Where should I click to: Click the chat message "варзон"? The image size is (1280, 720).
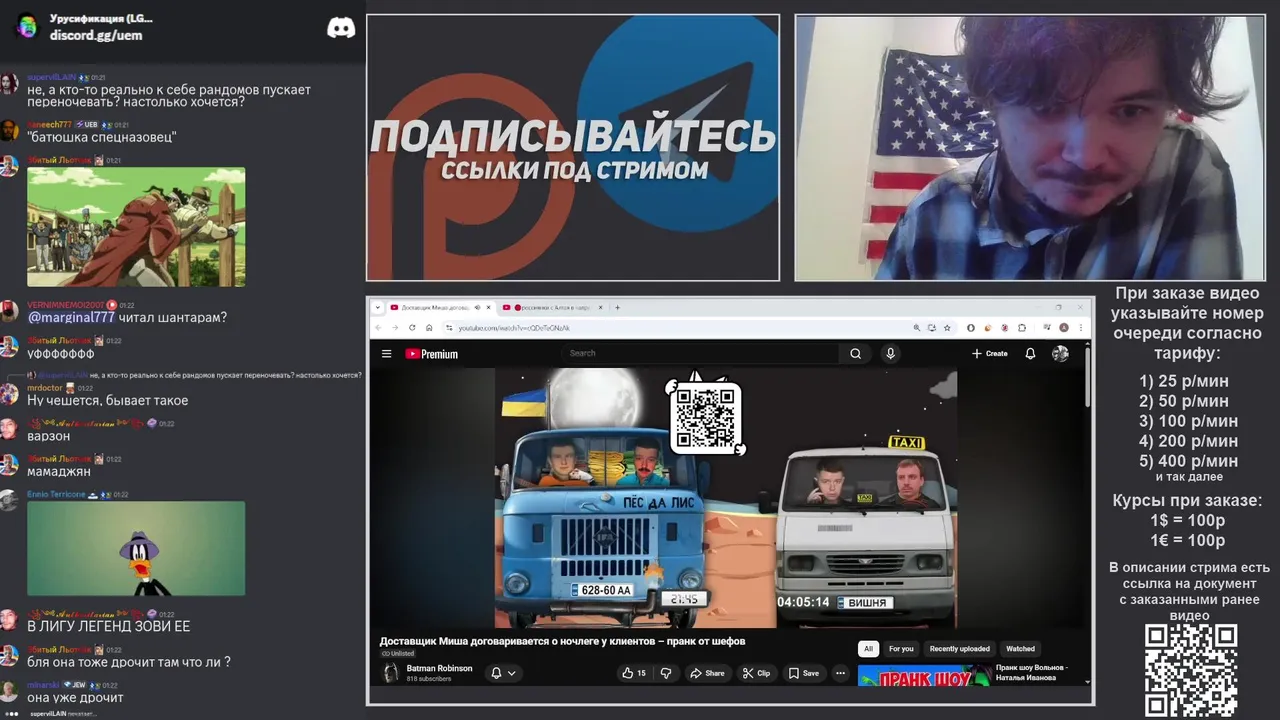pos(48,436)
